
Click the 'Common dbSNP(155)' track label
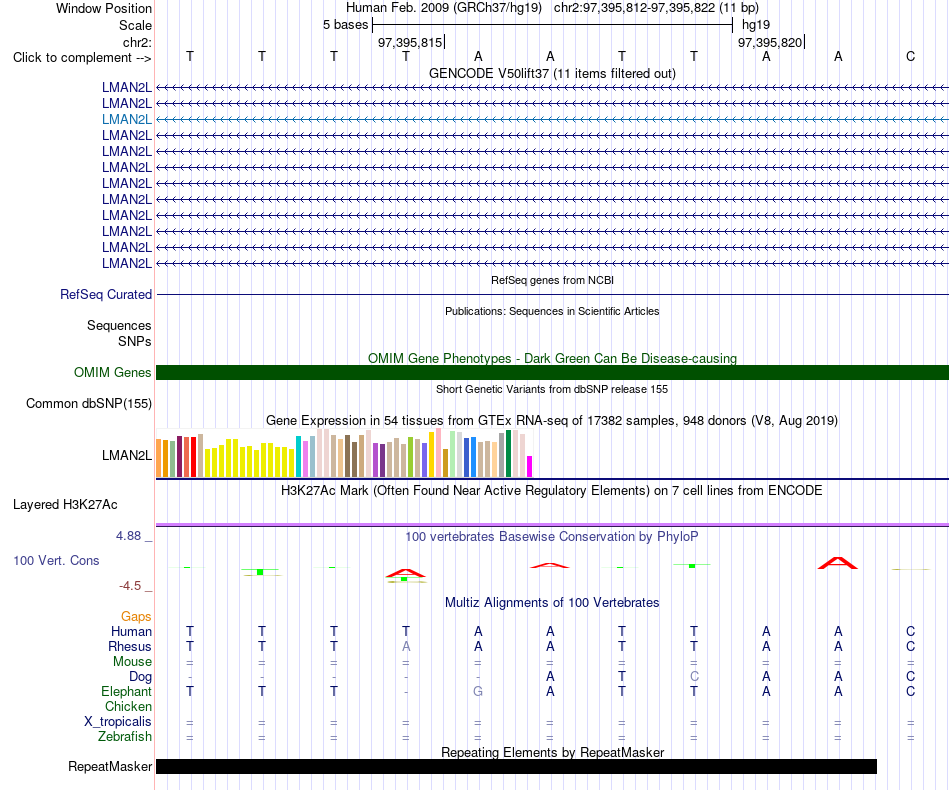point(88,403)
